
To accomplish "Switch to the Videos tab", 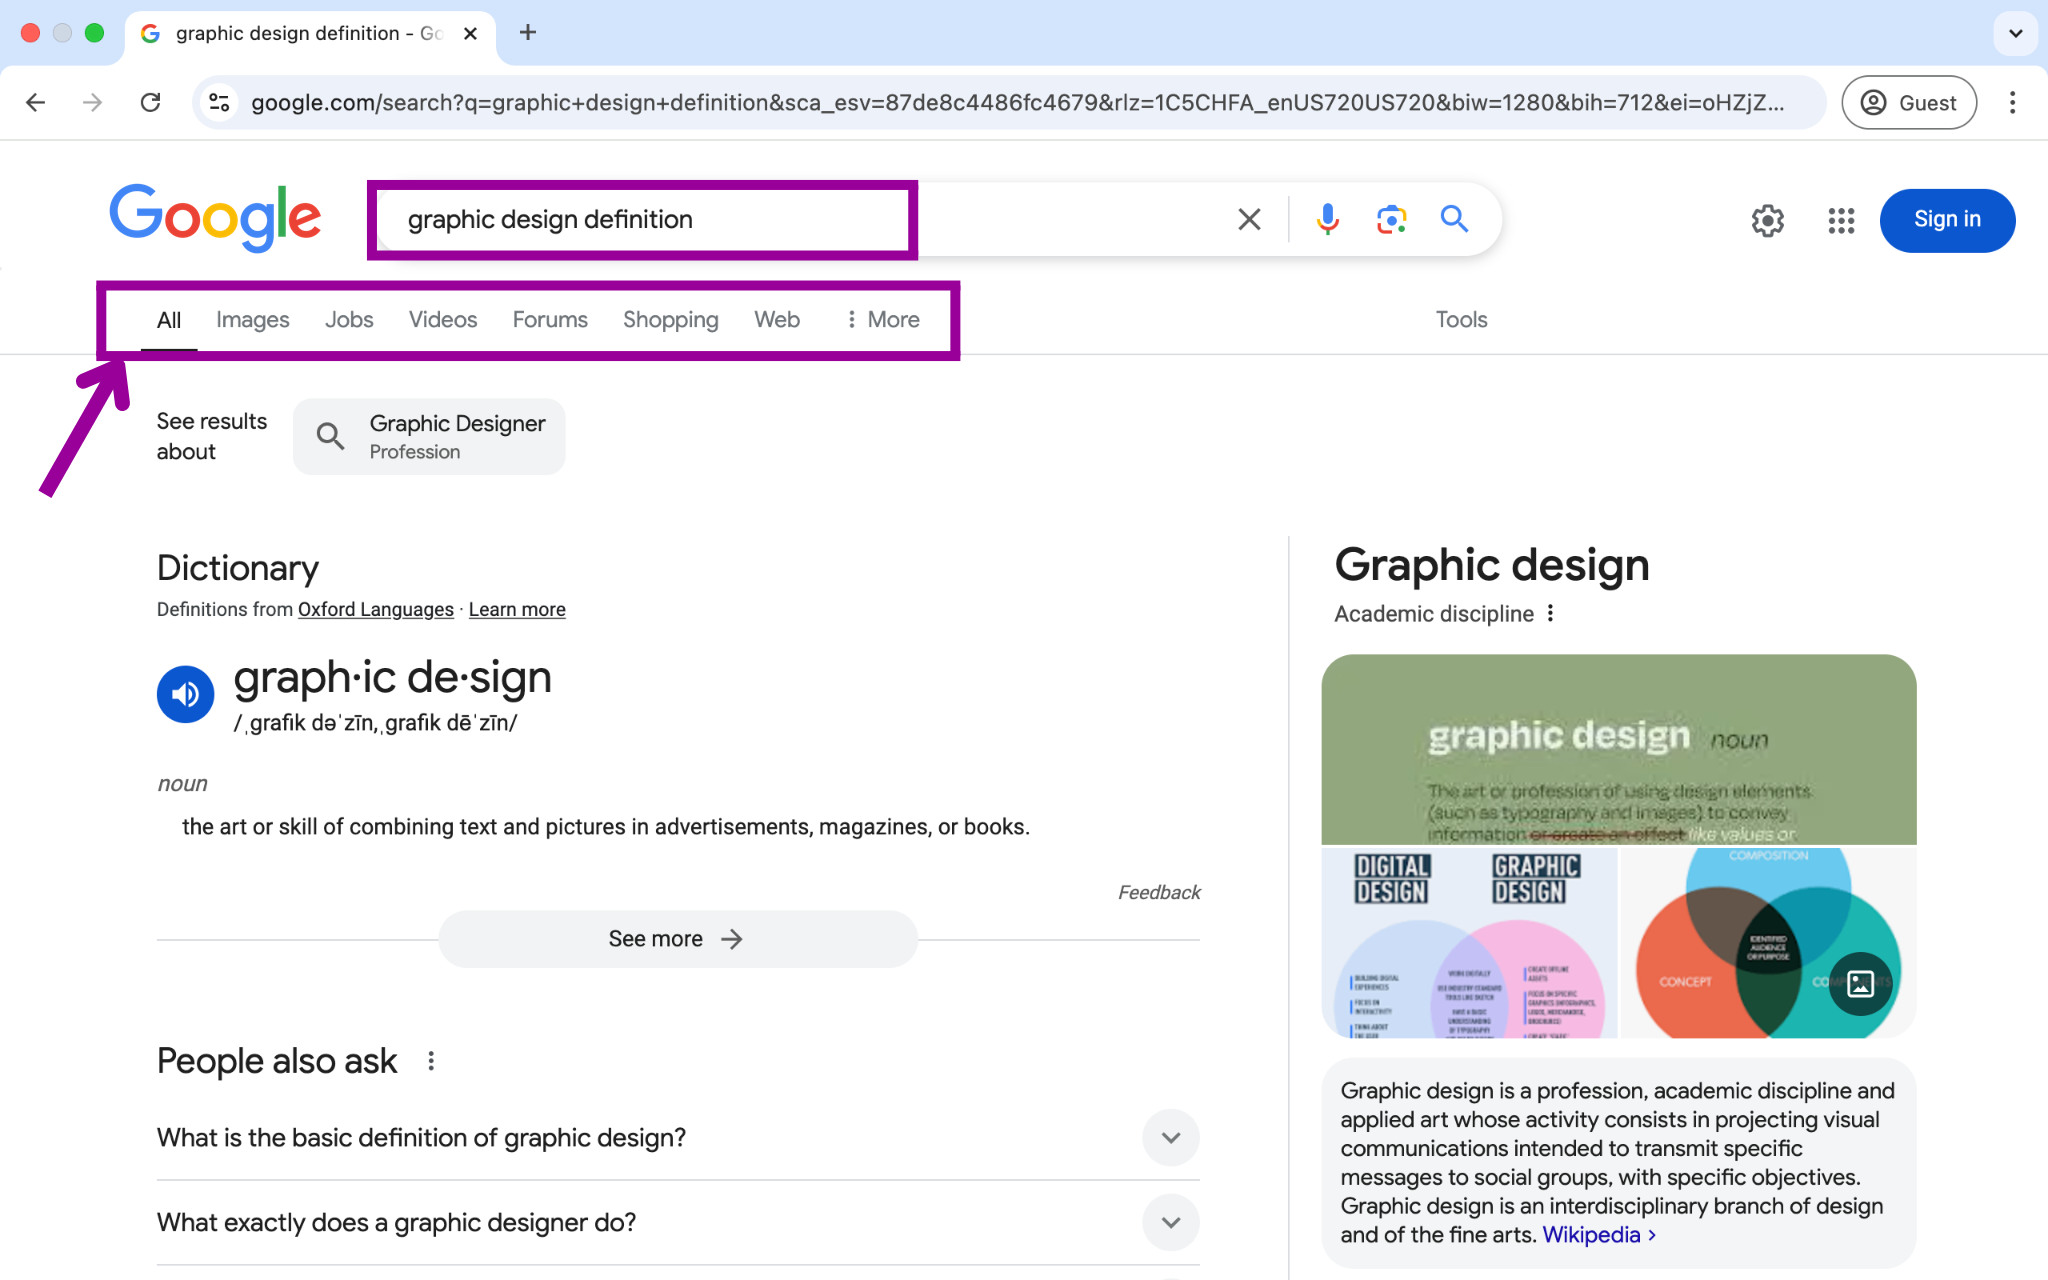I will 443,320.
